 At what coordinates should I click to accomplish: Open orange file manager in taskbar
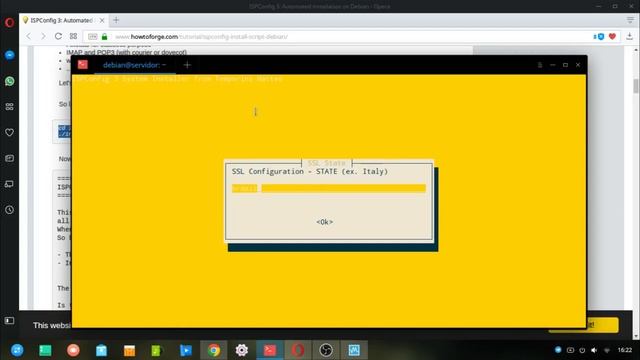click(x=129, y=350)
